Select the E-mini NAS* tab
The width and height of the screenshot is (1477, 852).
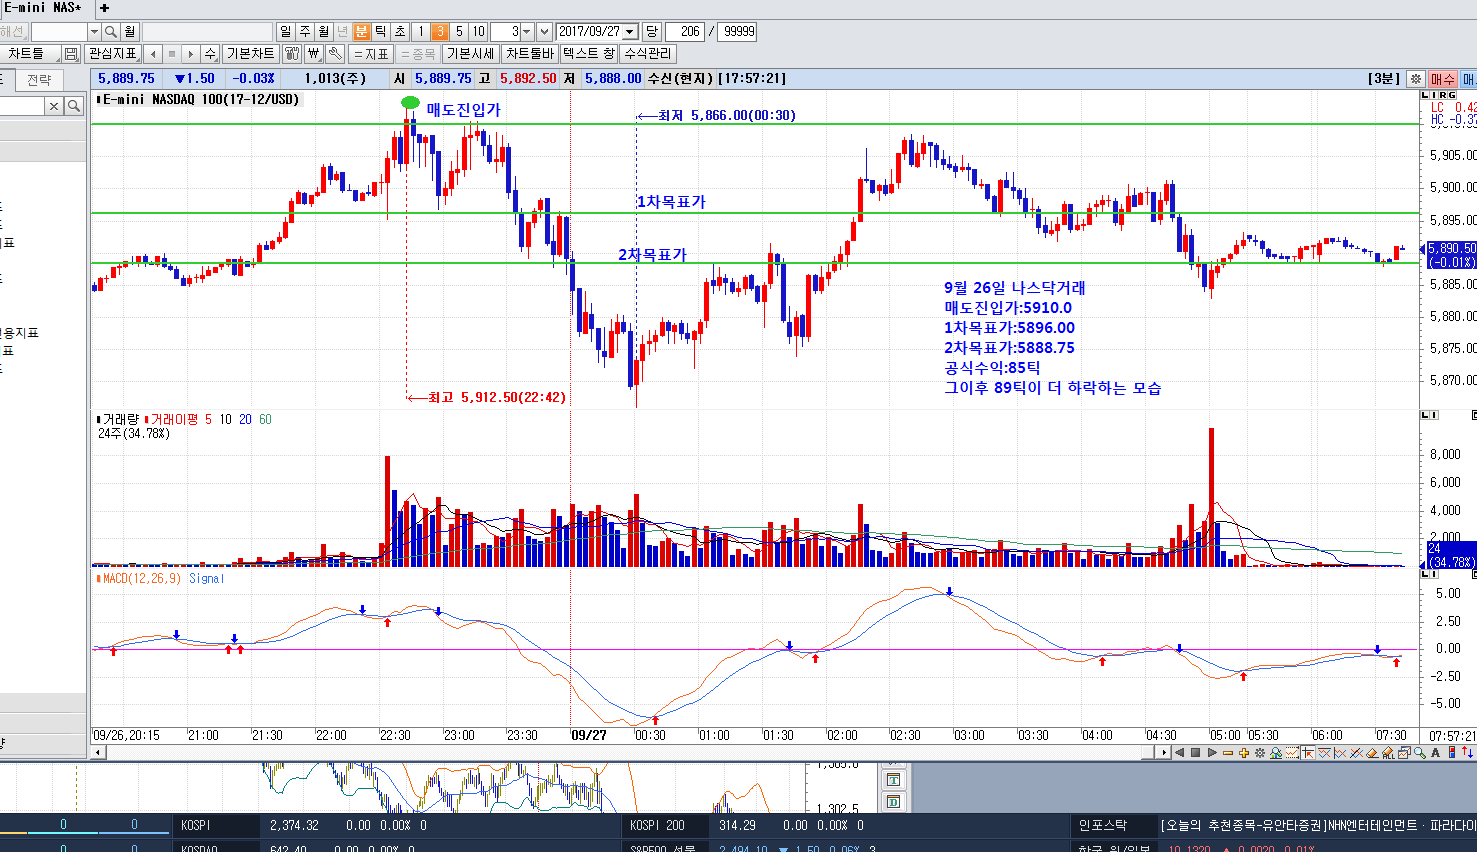click(46, 8)
